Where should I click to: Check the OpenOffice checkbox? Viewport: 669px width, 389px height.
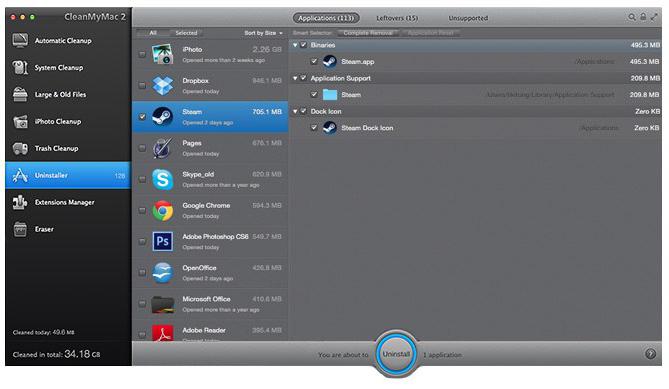142,273
